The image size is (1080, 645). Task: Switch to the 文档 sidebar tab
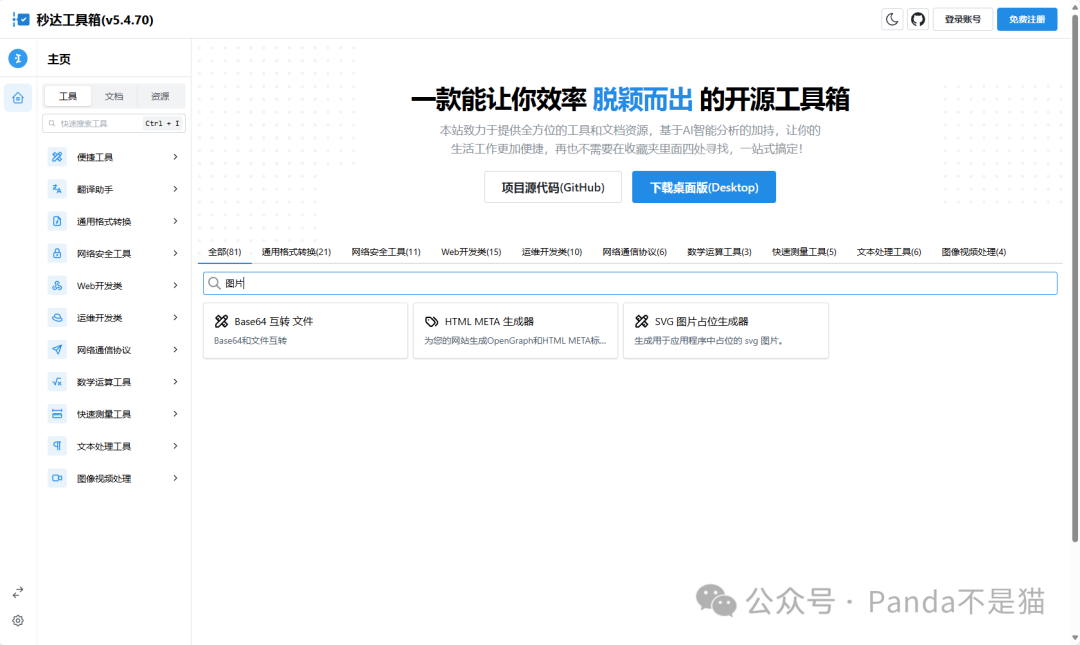click(x=114, y=96)
